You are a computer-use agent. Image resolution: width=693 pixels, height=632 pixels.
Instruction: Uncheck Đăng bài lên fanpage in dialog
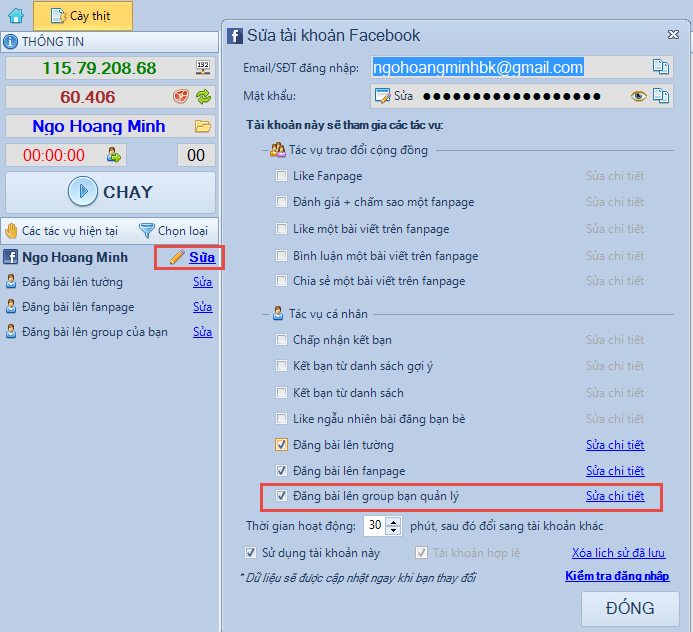pyautogui.click(x=281, y=471)
